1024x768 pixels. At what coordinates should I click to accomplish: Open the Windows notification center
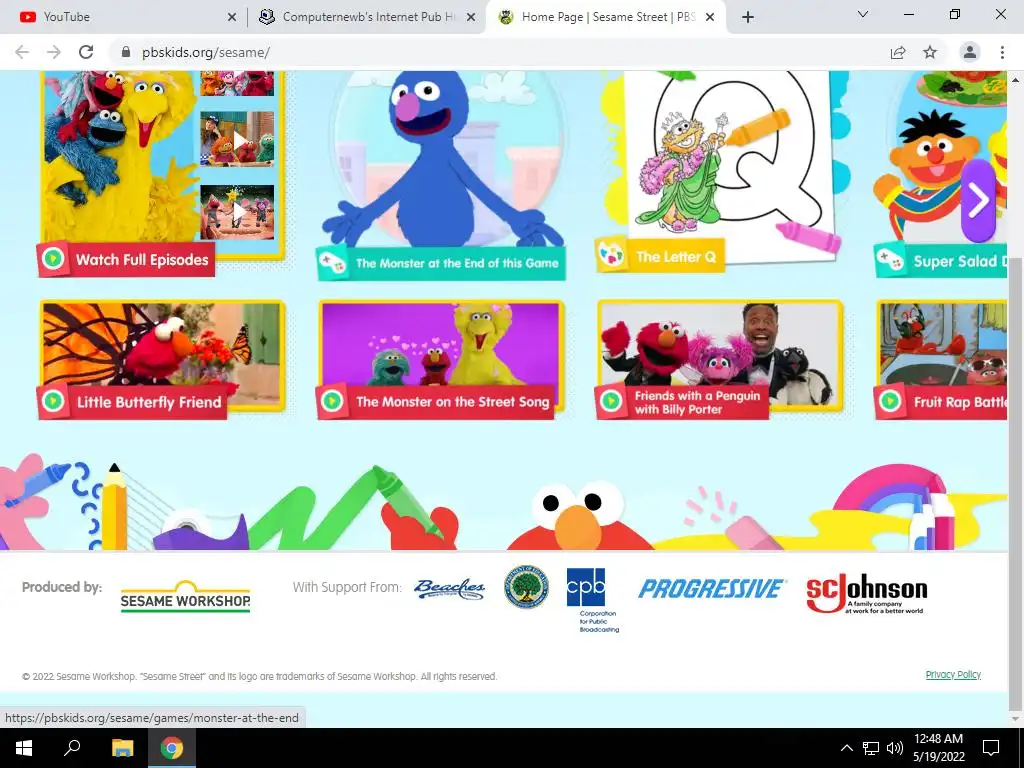coord(991,748)
